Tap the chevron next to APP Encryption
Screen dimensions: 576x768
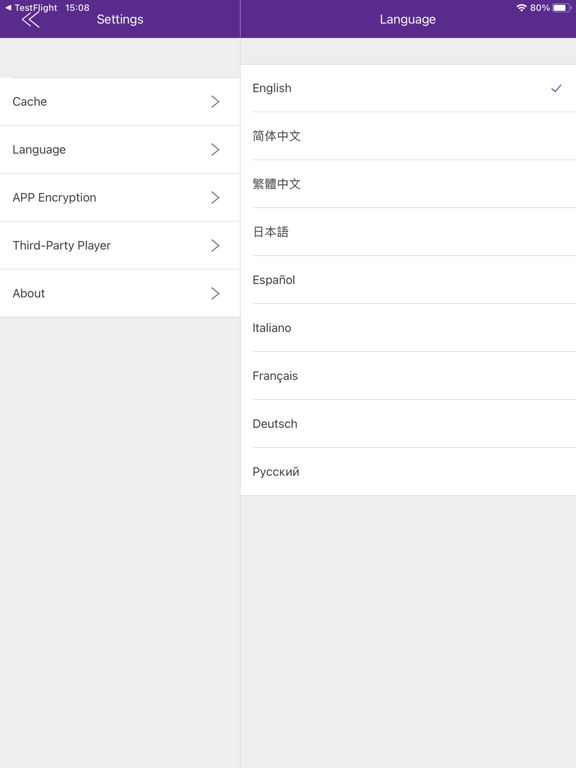point(215,197)
